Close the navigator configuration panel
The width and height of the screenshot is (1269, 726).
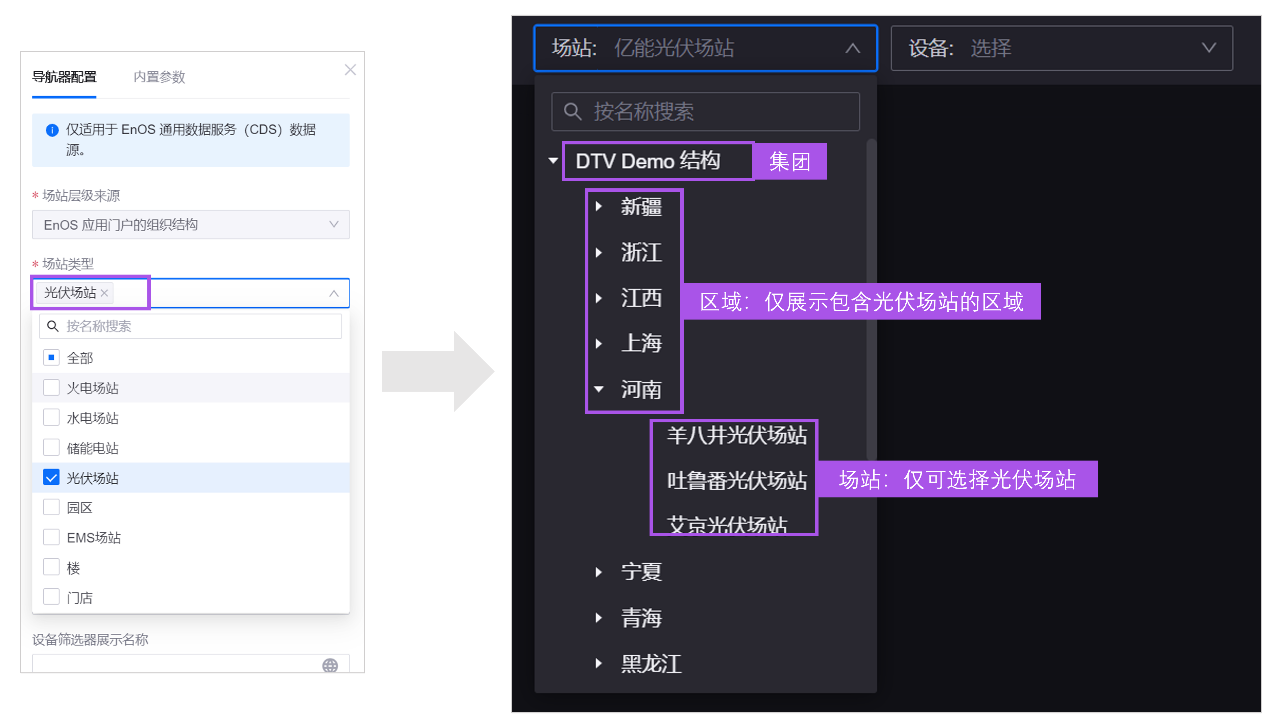tap(350, 70)
